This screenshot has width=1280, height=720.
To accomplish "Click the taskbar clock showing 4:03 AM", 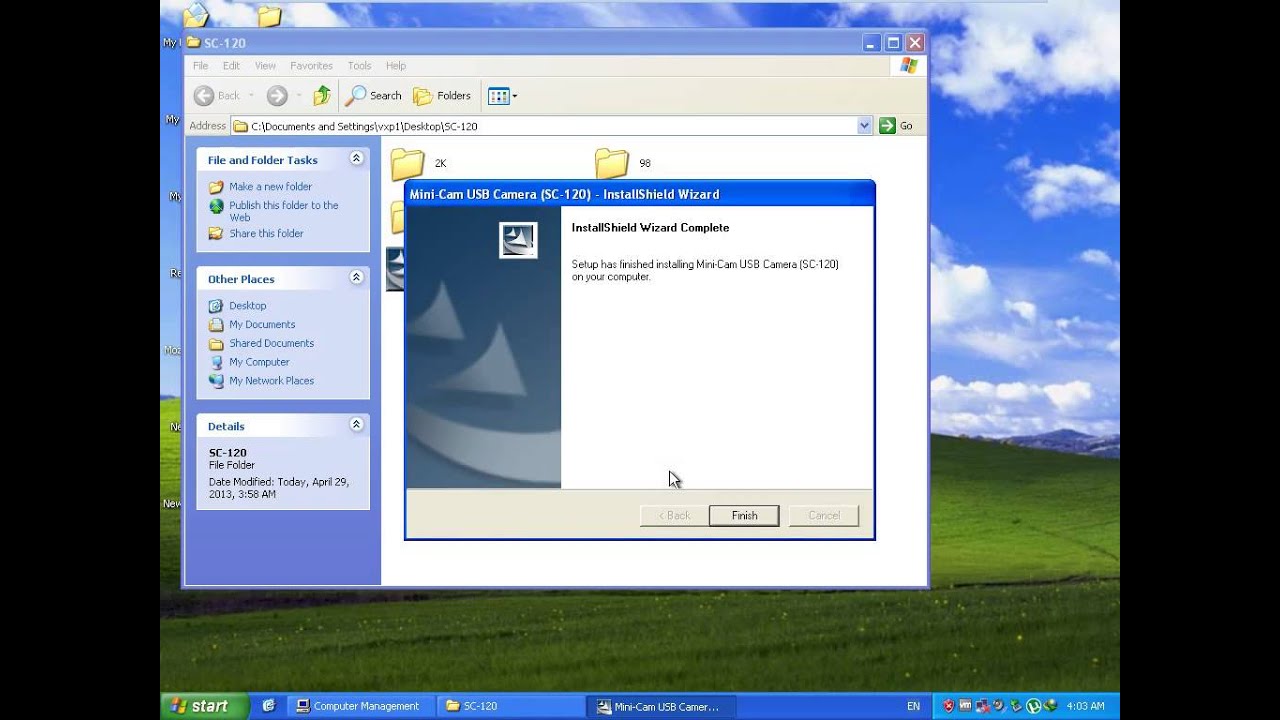I will tap(1086, 706).
